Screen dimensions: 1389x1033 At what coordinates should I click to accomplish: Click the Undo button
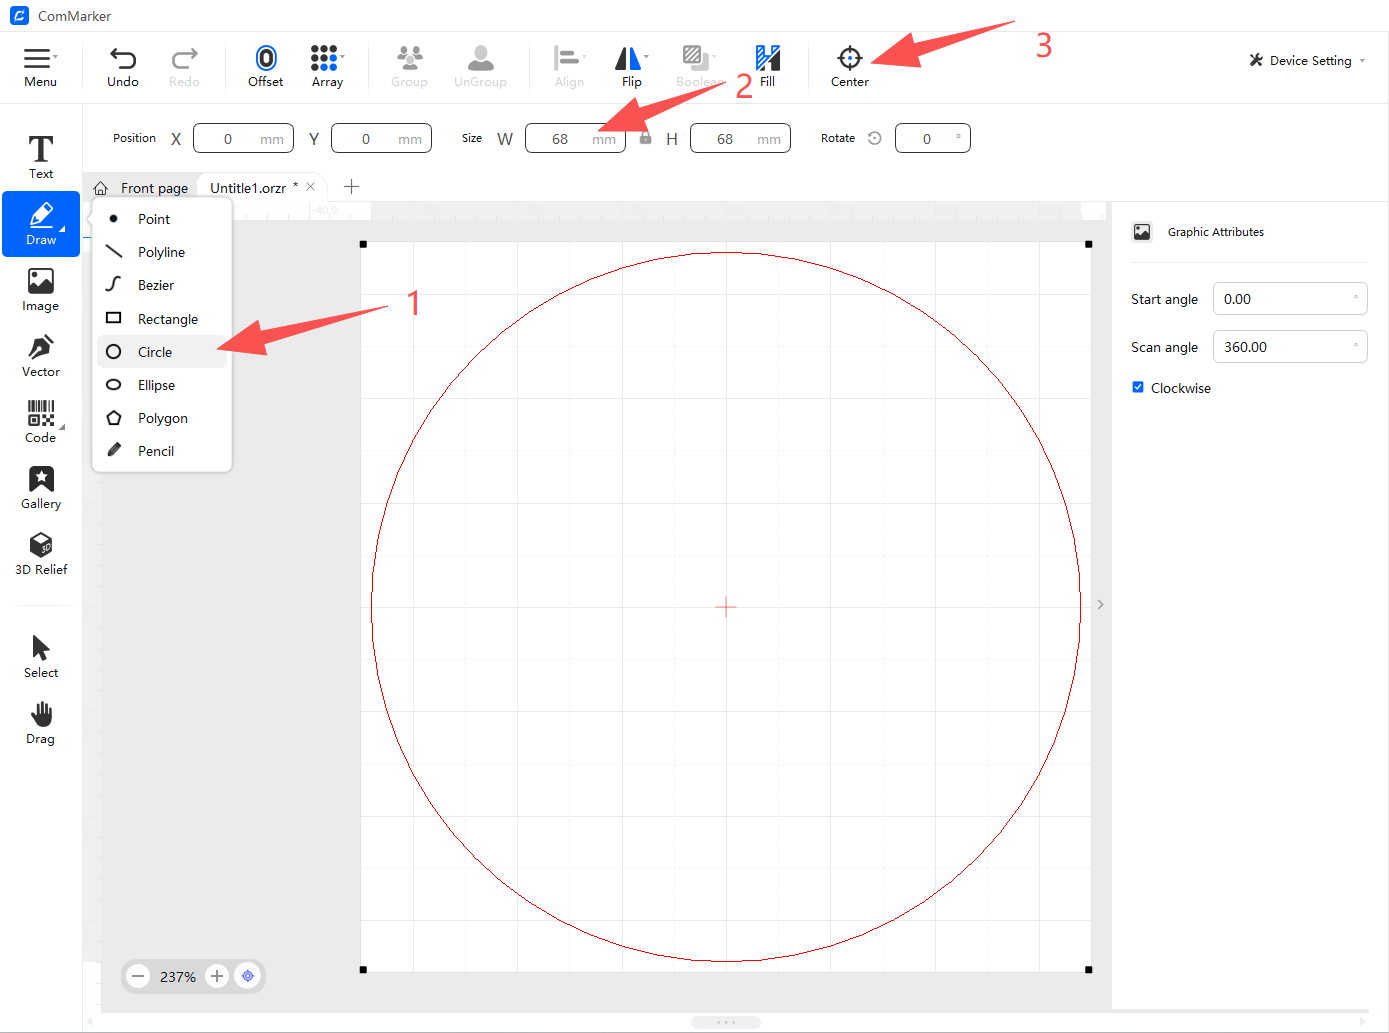[x=123, y=65]
